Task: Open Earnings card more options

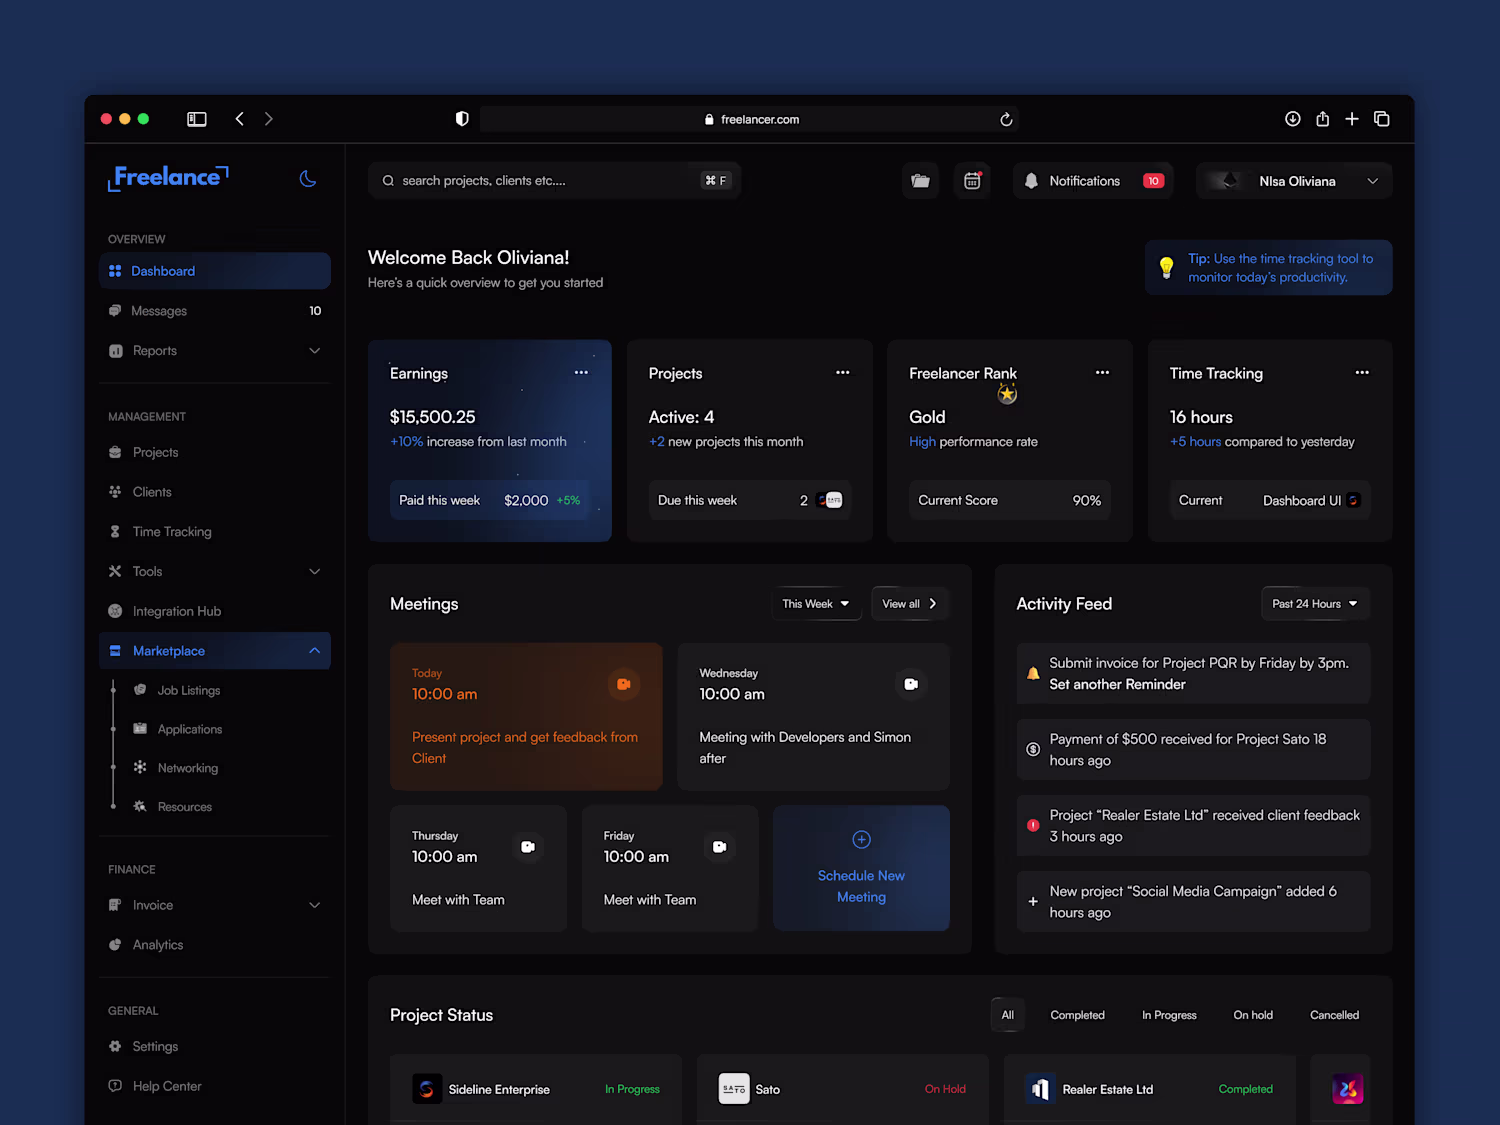Action: coord(581,373)
